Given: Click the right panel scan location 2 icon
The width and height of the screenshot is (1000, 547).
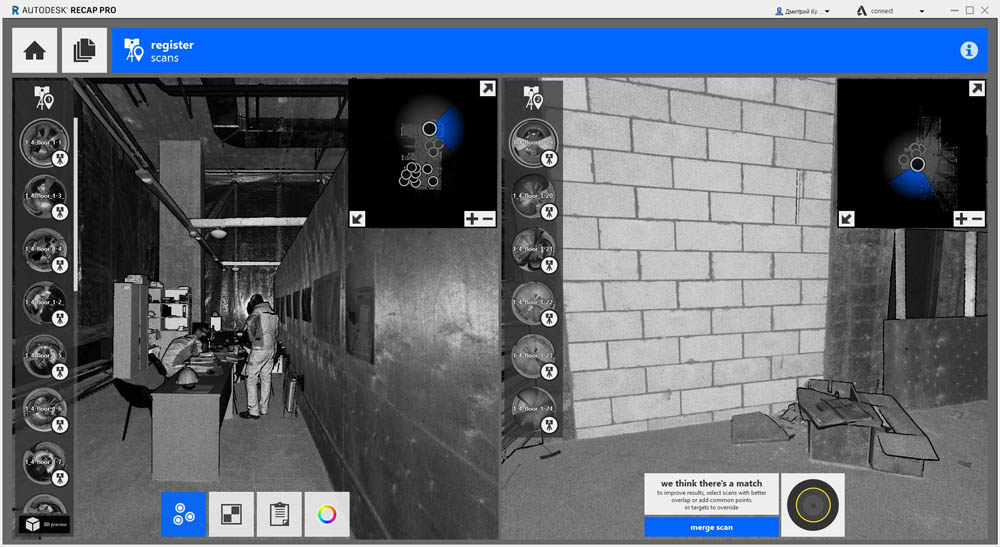Looking at the screenshot, I should tap(533, 98).
